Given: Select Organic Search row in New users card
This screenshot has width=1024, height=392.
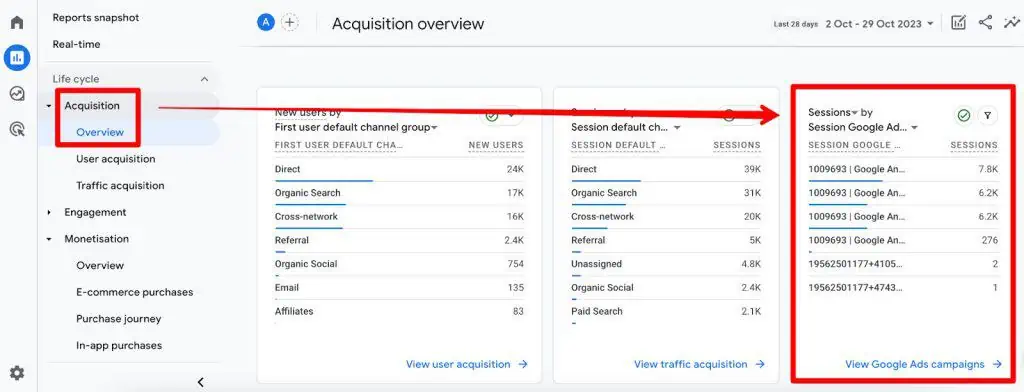Looking at the screenshot, I should pyautogui.click(x=399, y=193).
